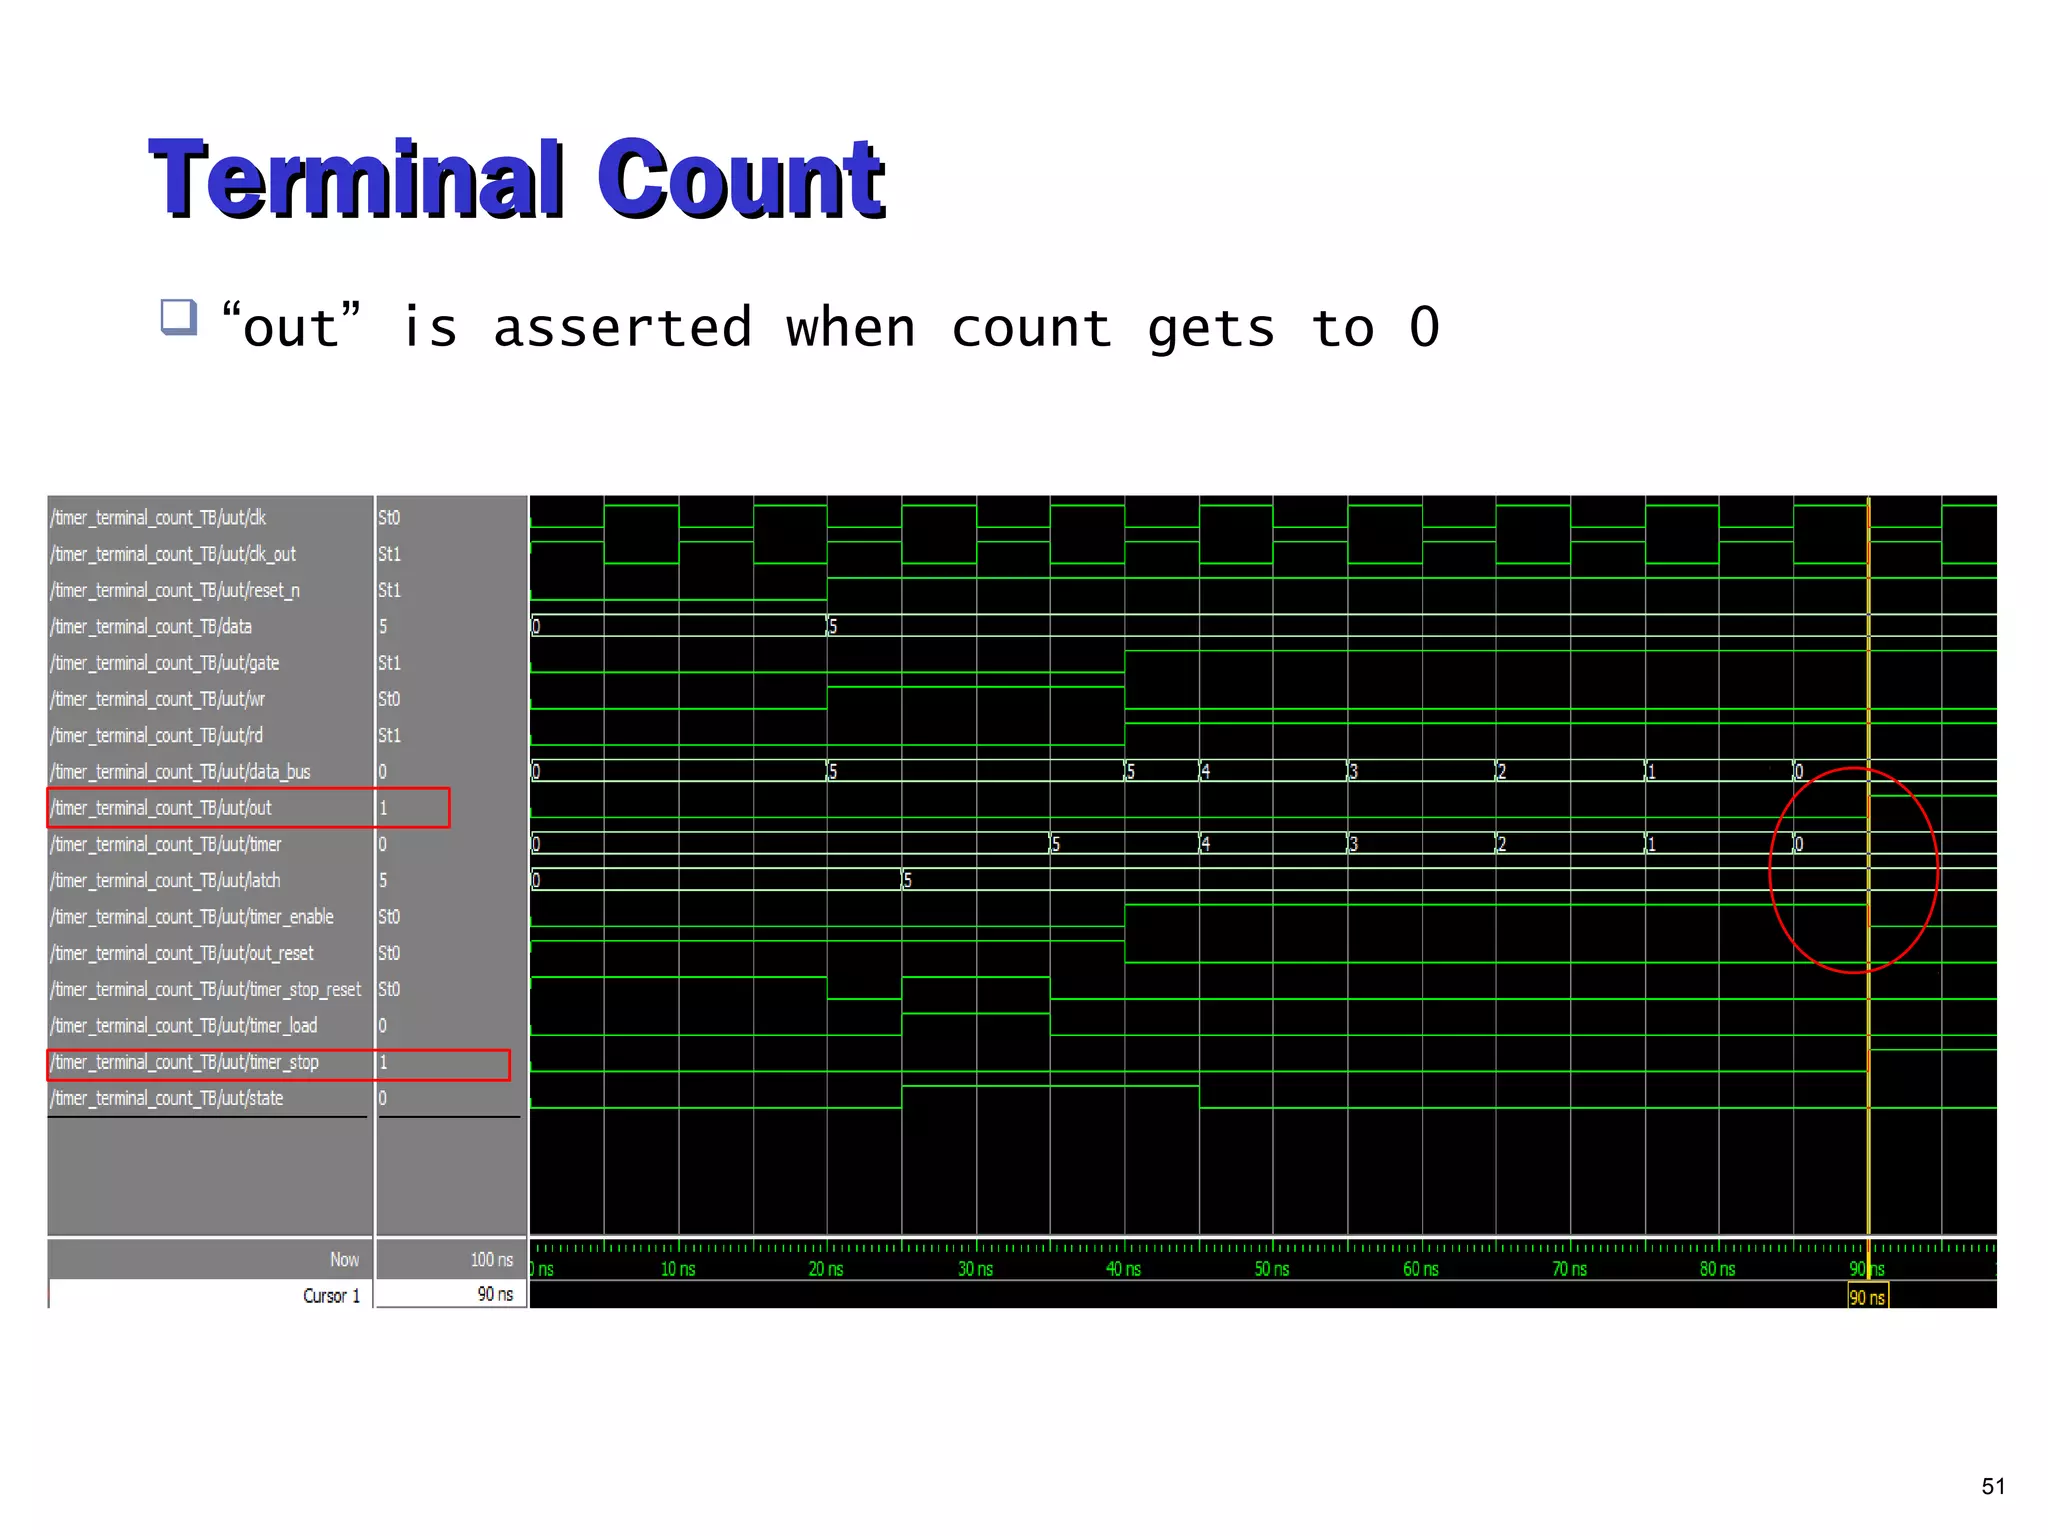Click the St0 value of the clk signal
This screenshot has height=1536, width=2048.
tap(389, 517)
